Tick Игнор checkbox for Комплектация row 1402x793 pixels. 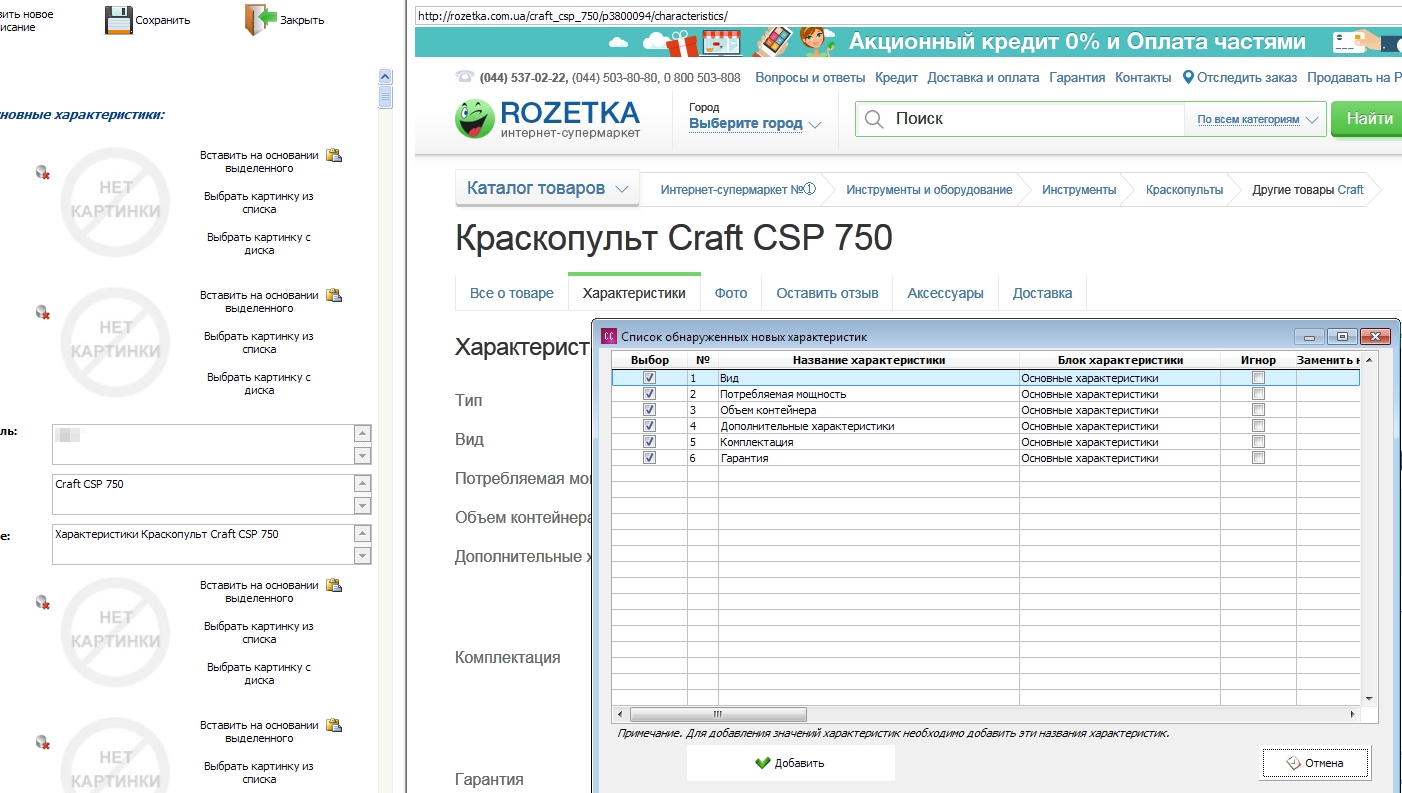pos(1259,442)
